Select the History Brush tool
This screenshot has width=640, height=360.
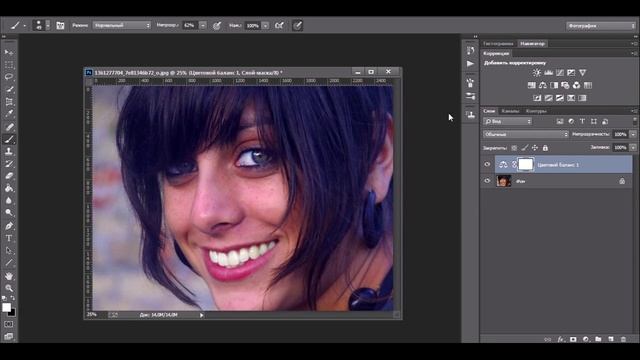coord(9,164)
